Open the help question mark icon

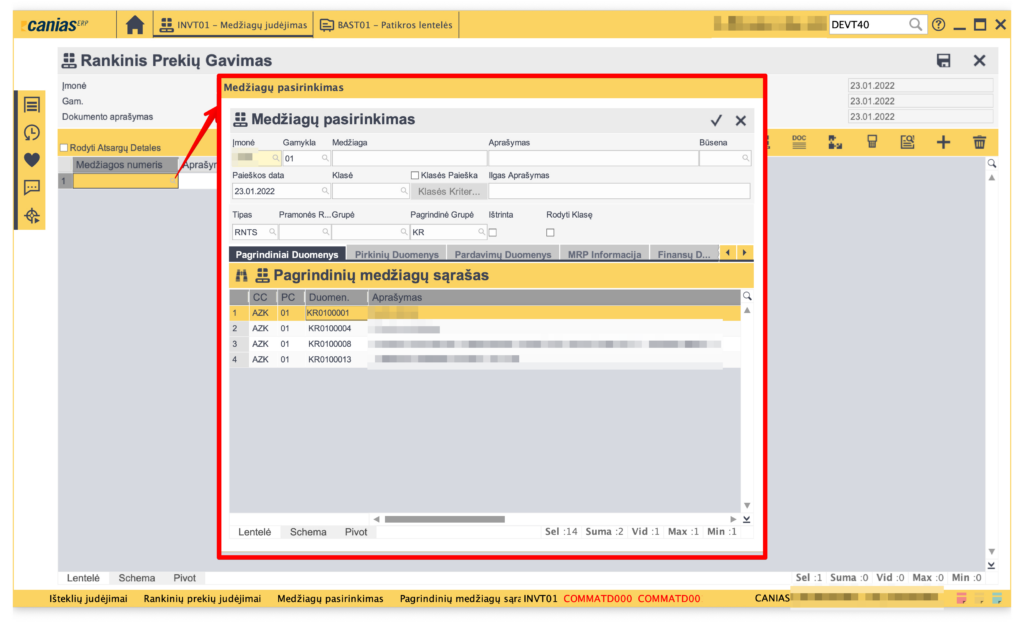[938, 25]
